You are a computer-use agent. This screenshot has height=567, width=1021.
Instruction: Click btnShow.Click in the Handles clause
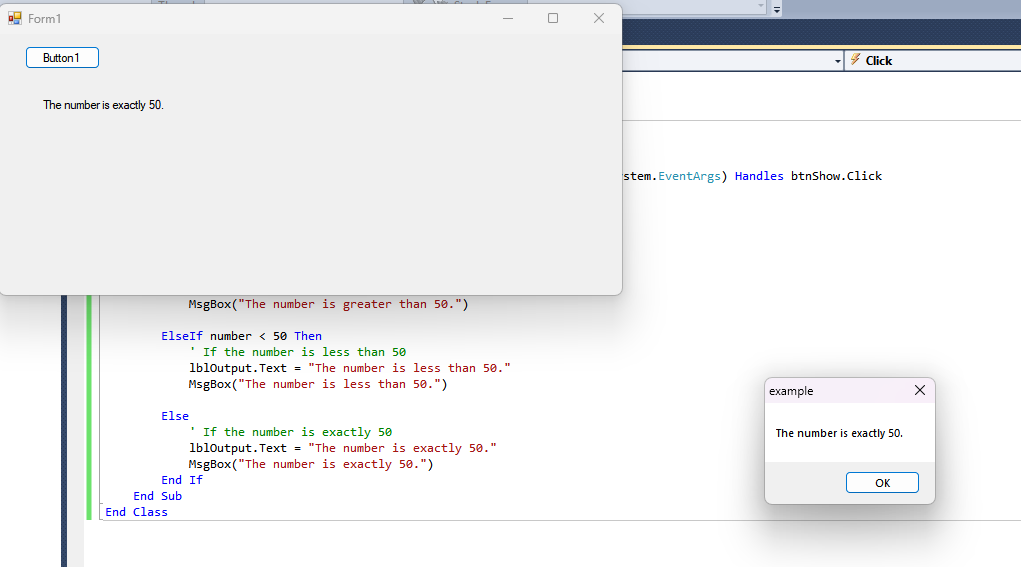pos(836,176)
